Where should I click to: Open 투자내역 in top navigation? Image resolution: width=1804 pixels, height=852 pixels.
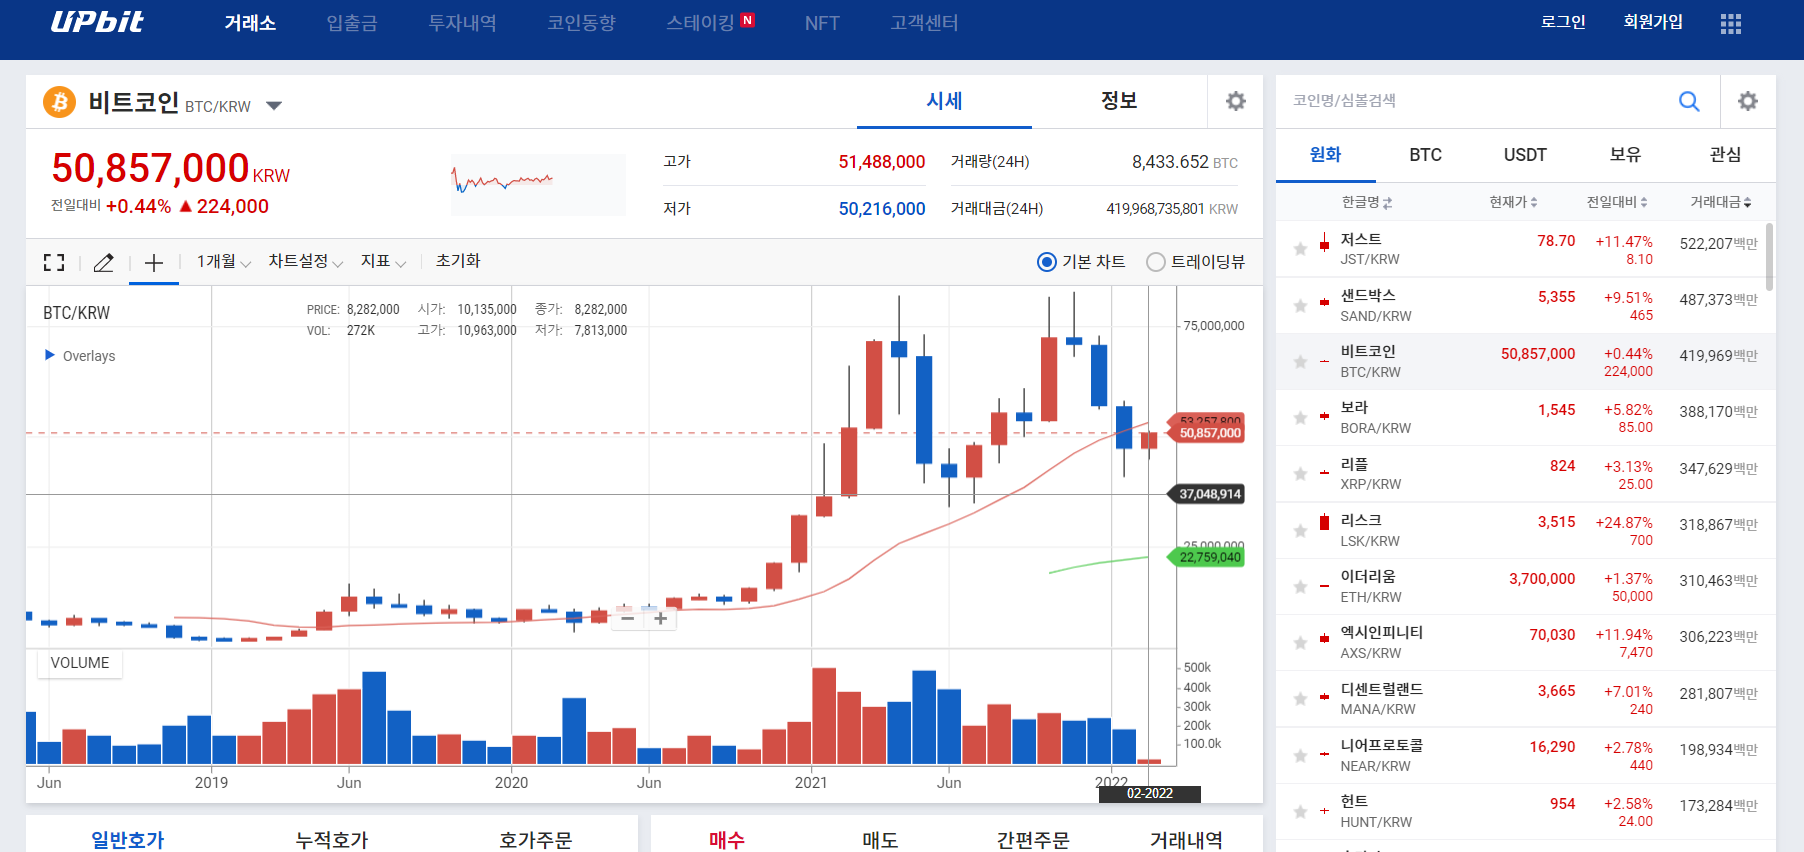[462, 23]
